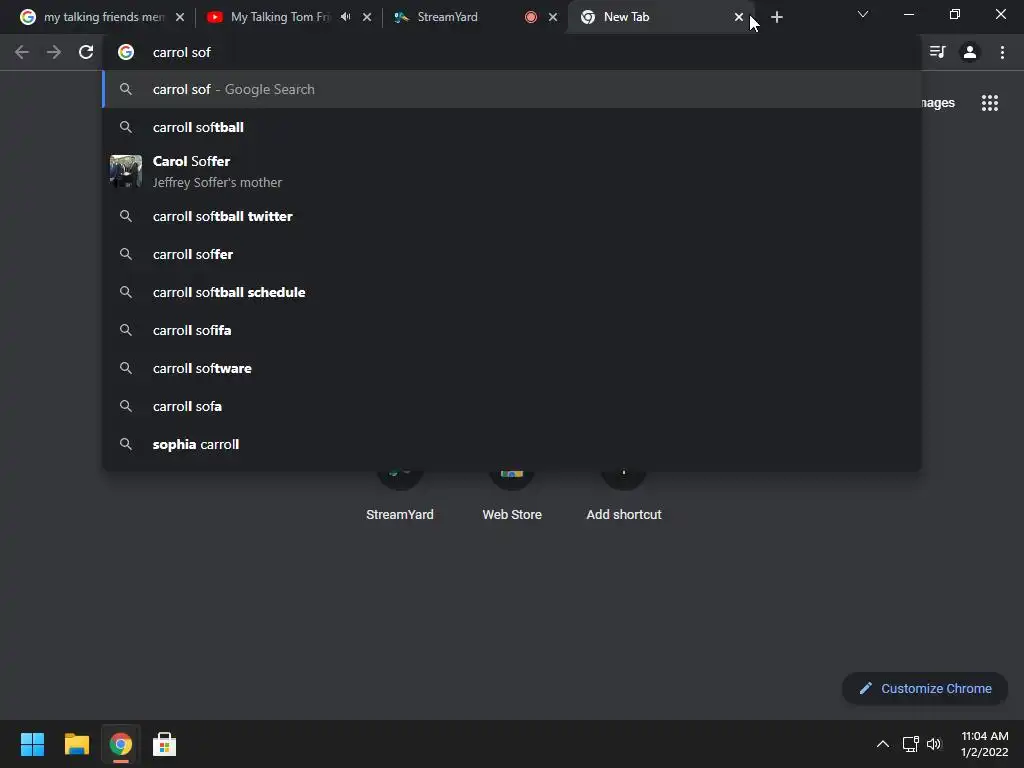Viewport: 1024px width, 768px height.
Task: Reload the page with refresh icon
Action: click(x=86, y=52)
